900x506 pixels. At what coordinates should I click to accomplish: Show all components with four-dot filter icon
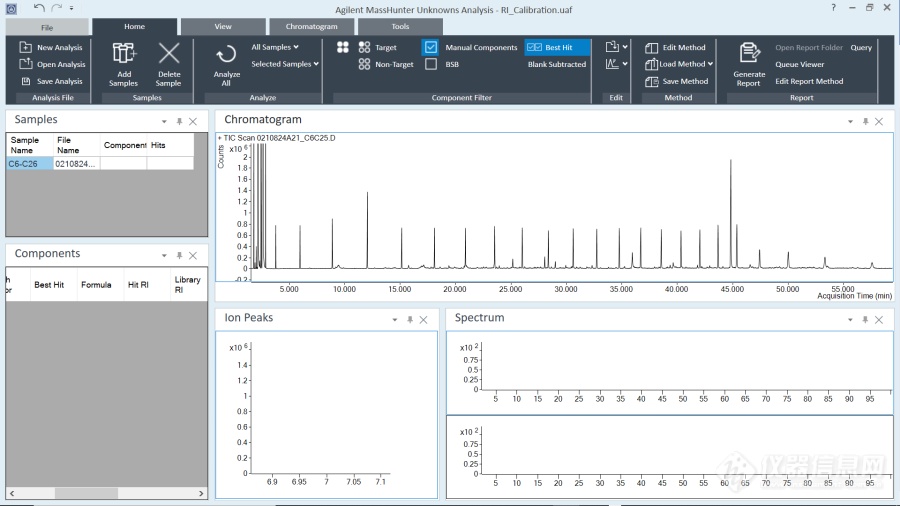343,47
